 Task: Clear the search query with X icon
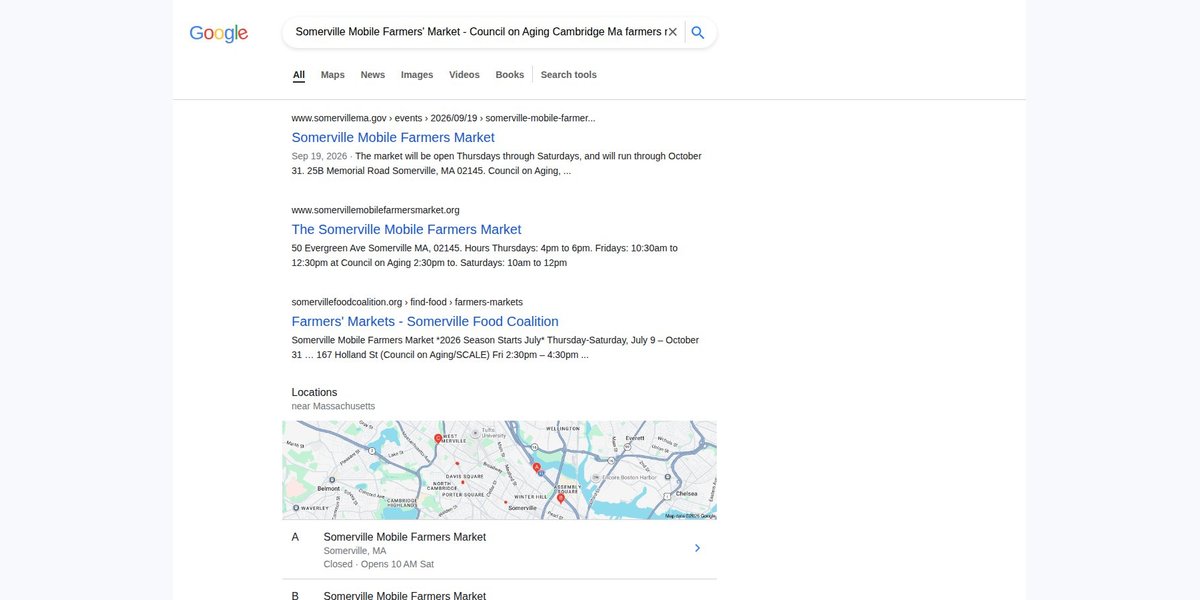pyautogui.click(x=673, y=32)
